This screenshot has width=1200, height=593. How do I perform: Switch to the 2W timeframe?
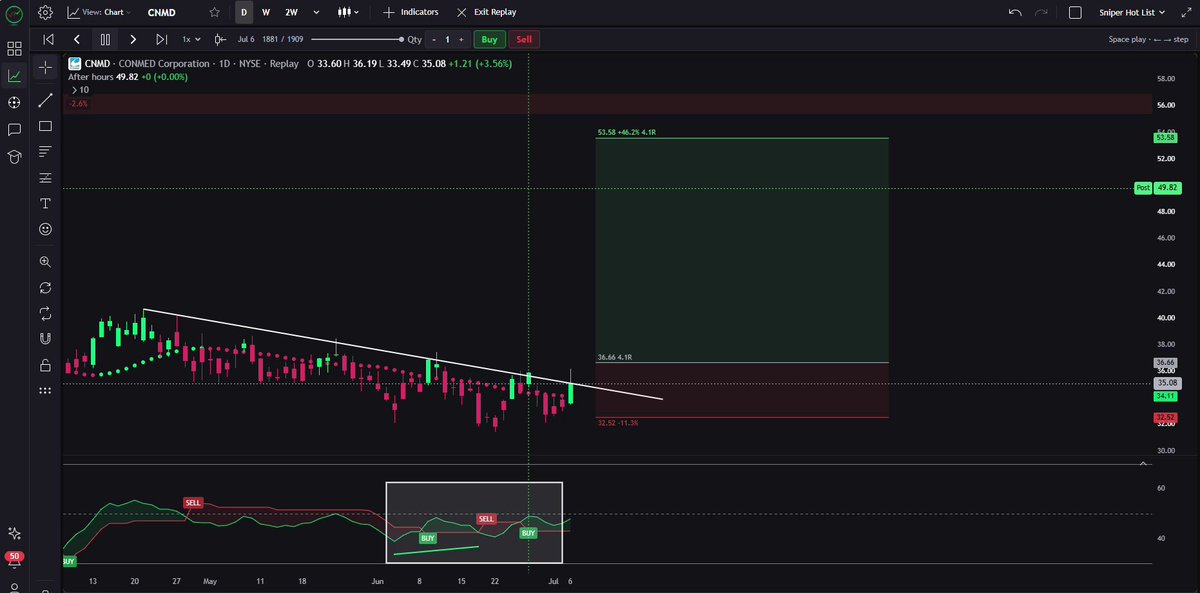[290, 13]
